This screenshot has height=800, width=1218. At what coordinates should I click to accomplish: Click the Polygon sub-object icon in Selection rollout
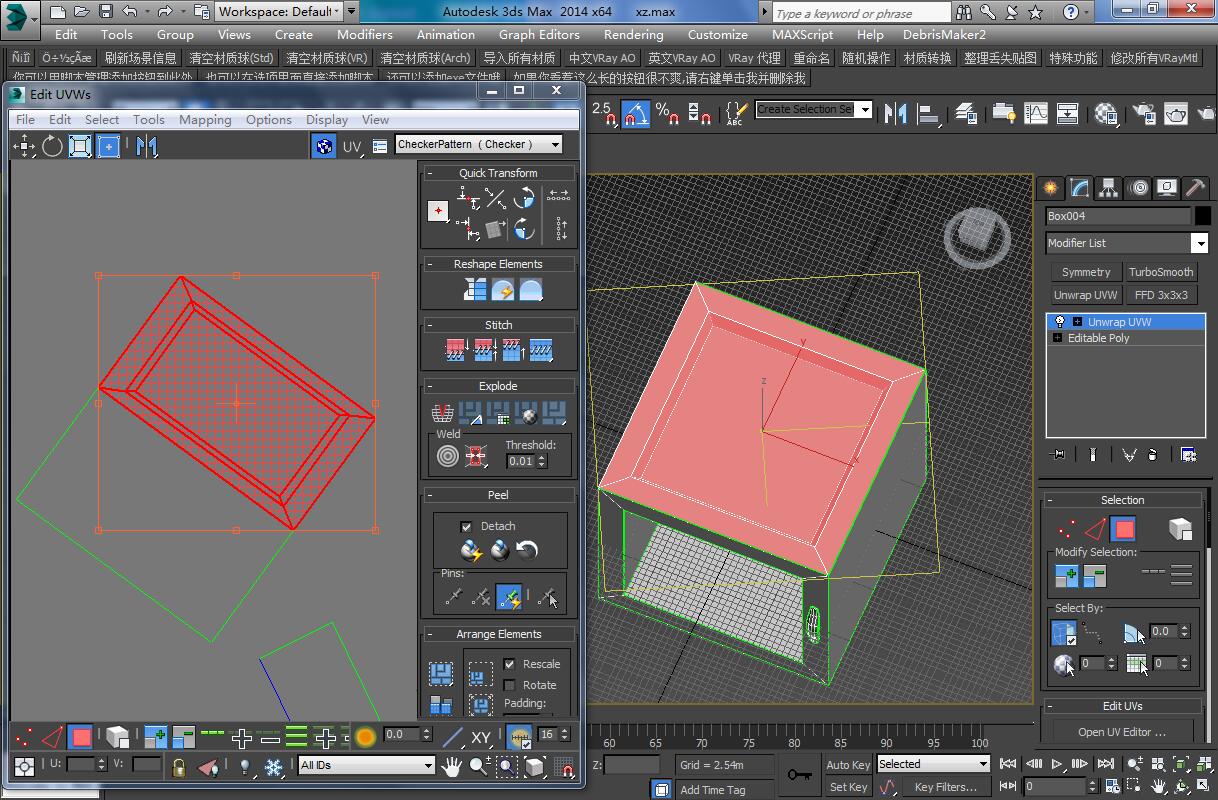(1124, 528)
